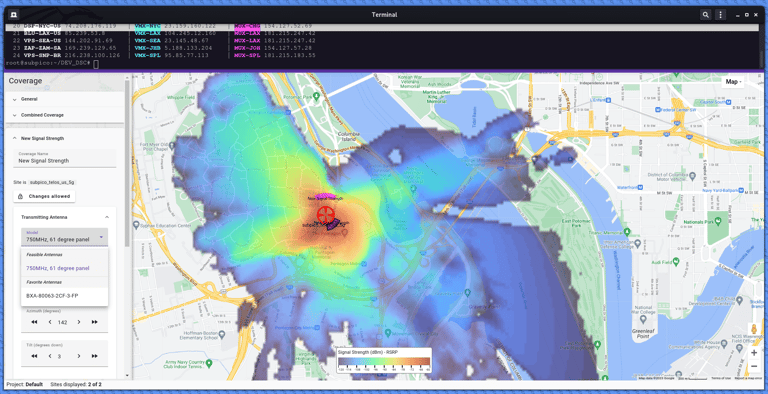The height and width of the screenshot is (394, 768).
Task: Open the terminal three-dot menu
Action: [x=720, y=15]
